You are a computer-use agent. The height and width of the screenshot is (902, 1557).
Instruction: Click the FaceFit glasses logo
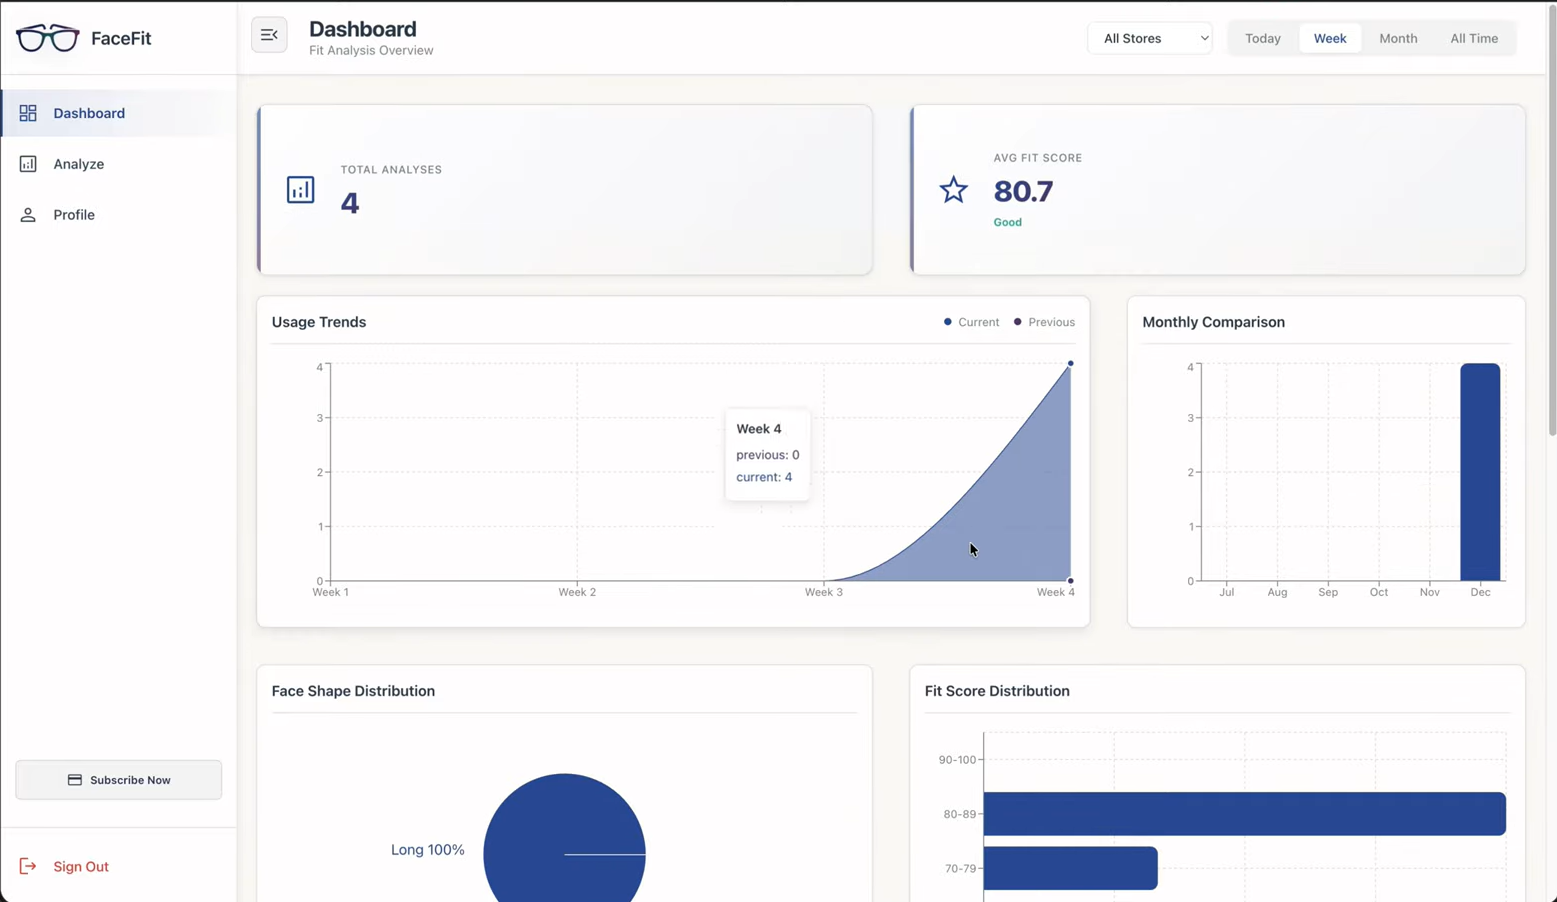(47, 38)
